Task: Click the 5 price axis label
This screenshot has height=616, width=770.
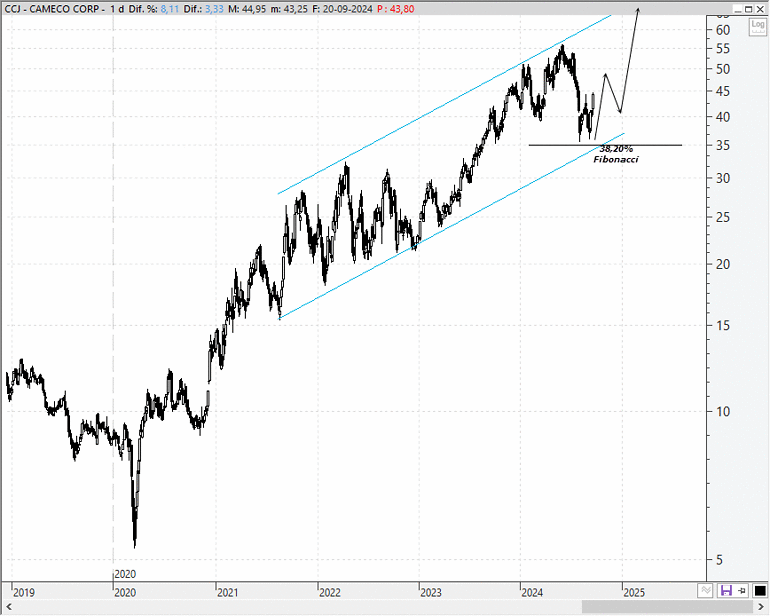Action: tap(719, 560)
